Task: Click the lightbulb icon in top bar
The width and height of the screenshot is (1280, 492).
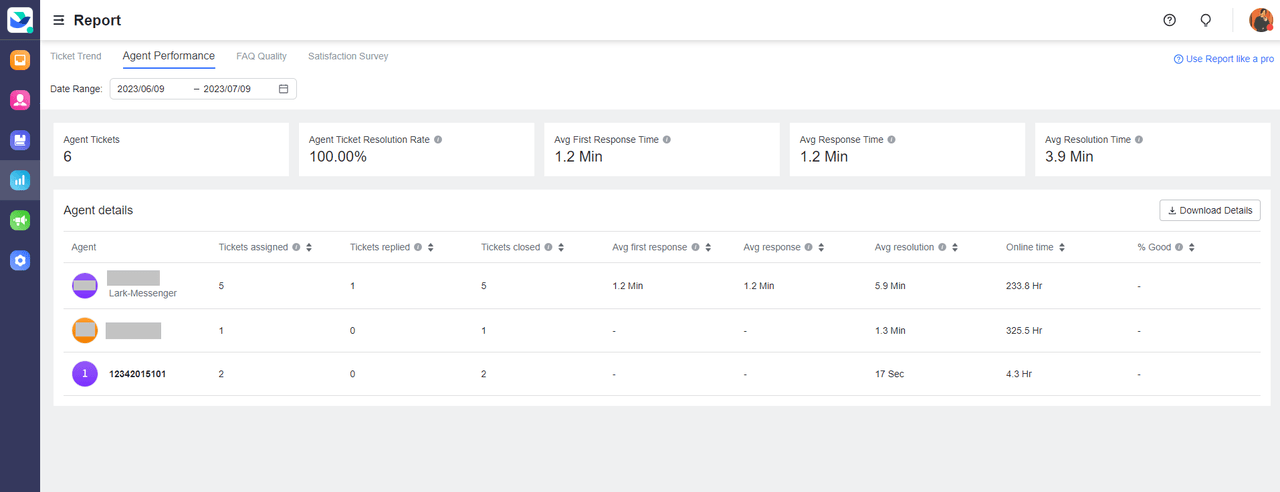Action: tap(1206, 20)
